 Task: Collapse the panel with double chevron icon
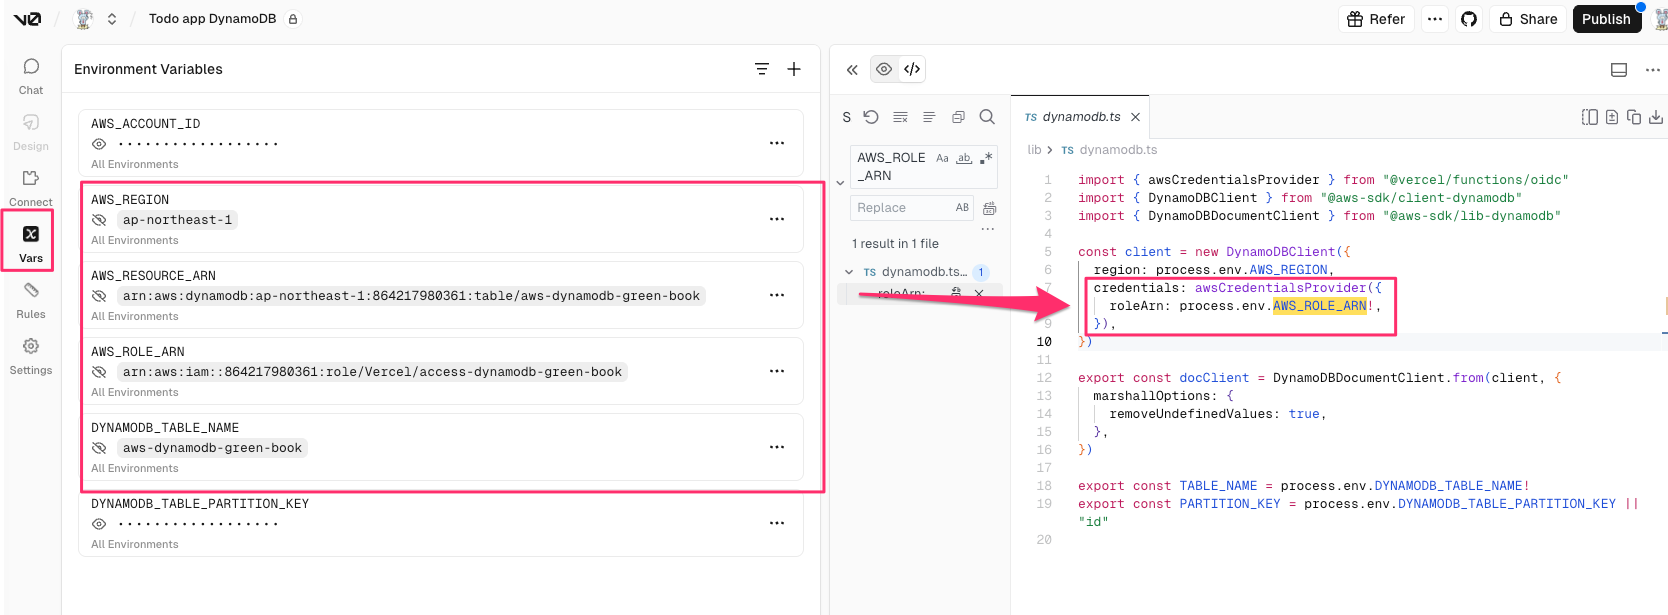click(852, 70)
